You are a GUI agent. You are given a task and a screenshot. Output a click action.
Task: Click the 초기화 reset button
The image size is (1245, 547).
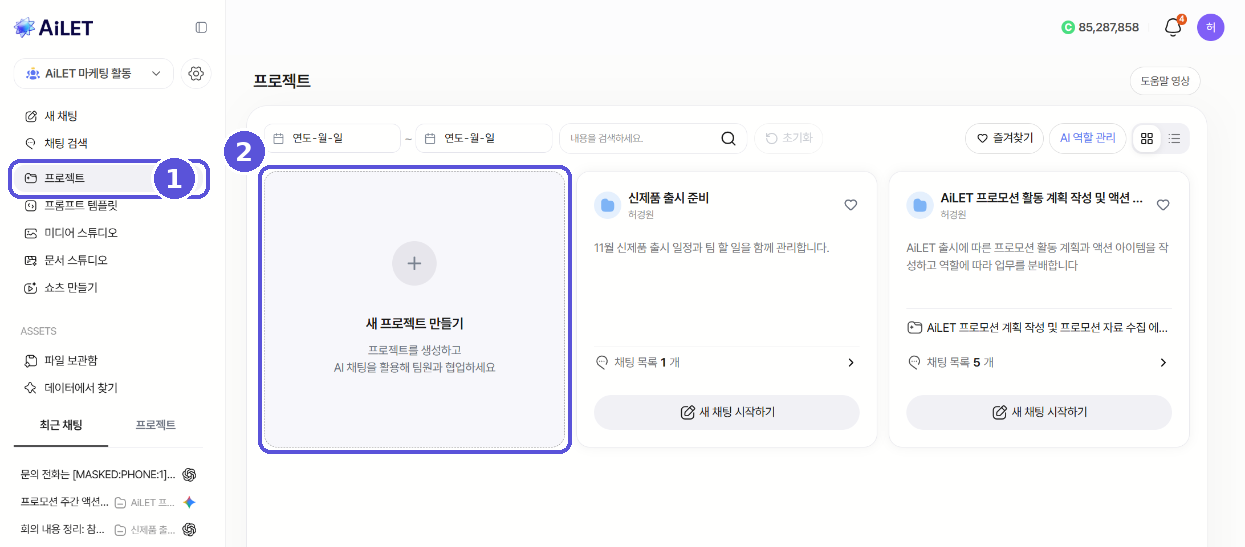pos(789,138)
